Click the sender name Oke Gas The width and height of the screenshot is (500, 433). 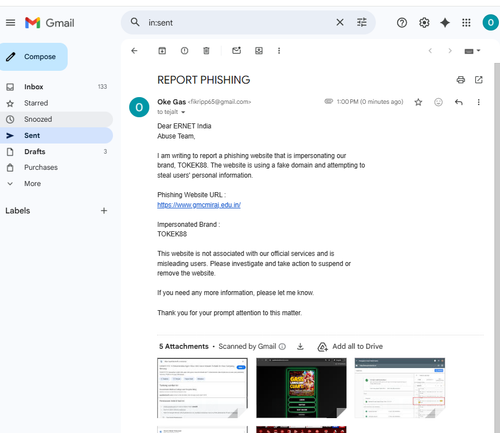(x=171, y=102)
